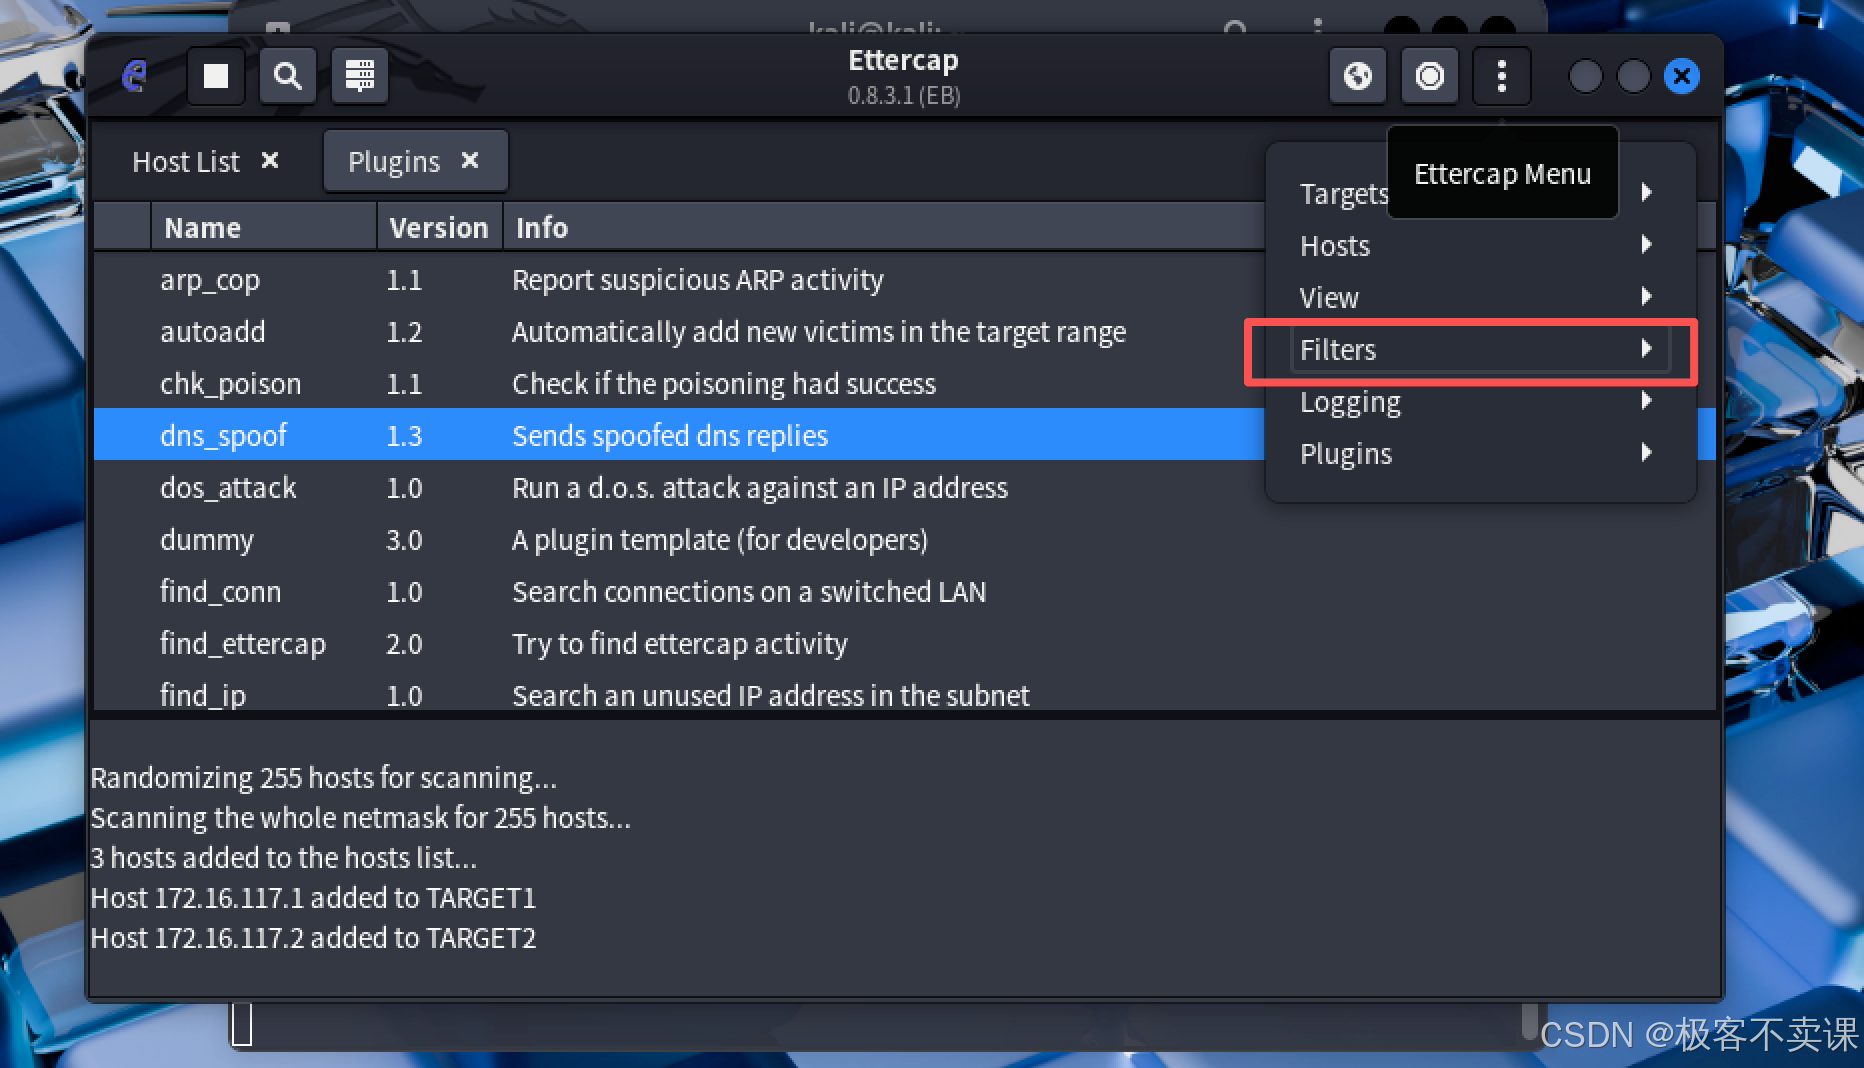The width and height of the screenshot is (1864, 1068).
Task: Click 'Search connections on a switched LAN' text
Action: (x=749, y=592)
